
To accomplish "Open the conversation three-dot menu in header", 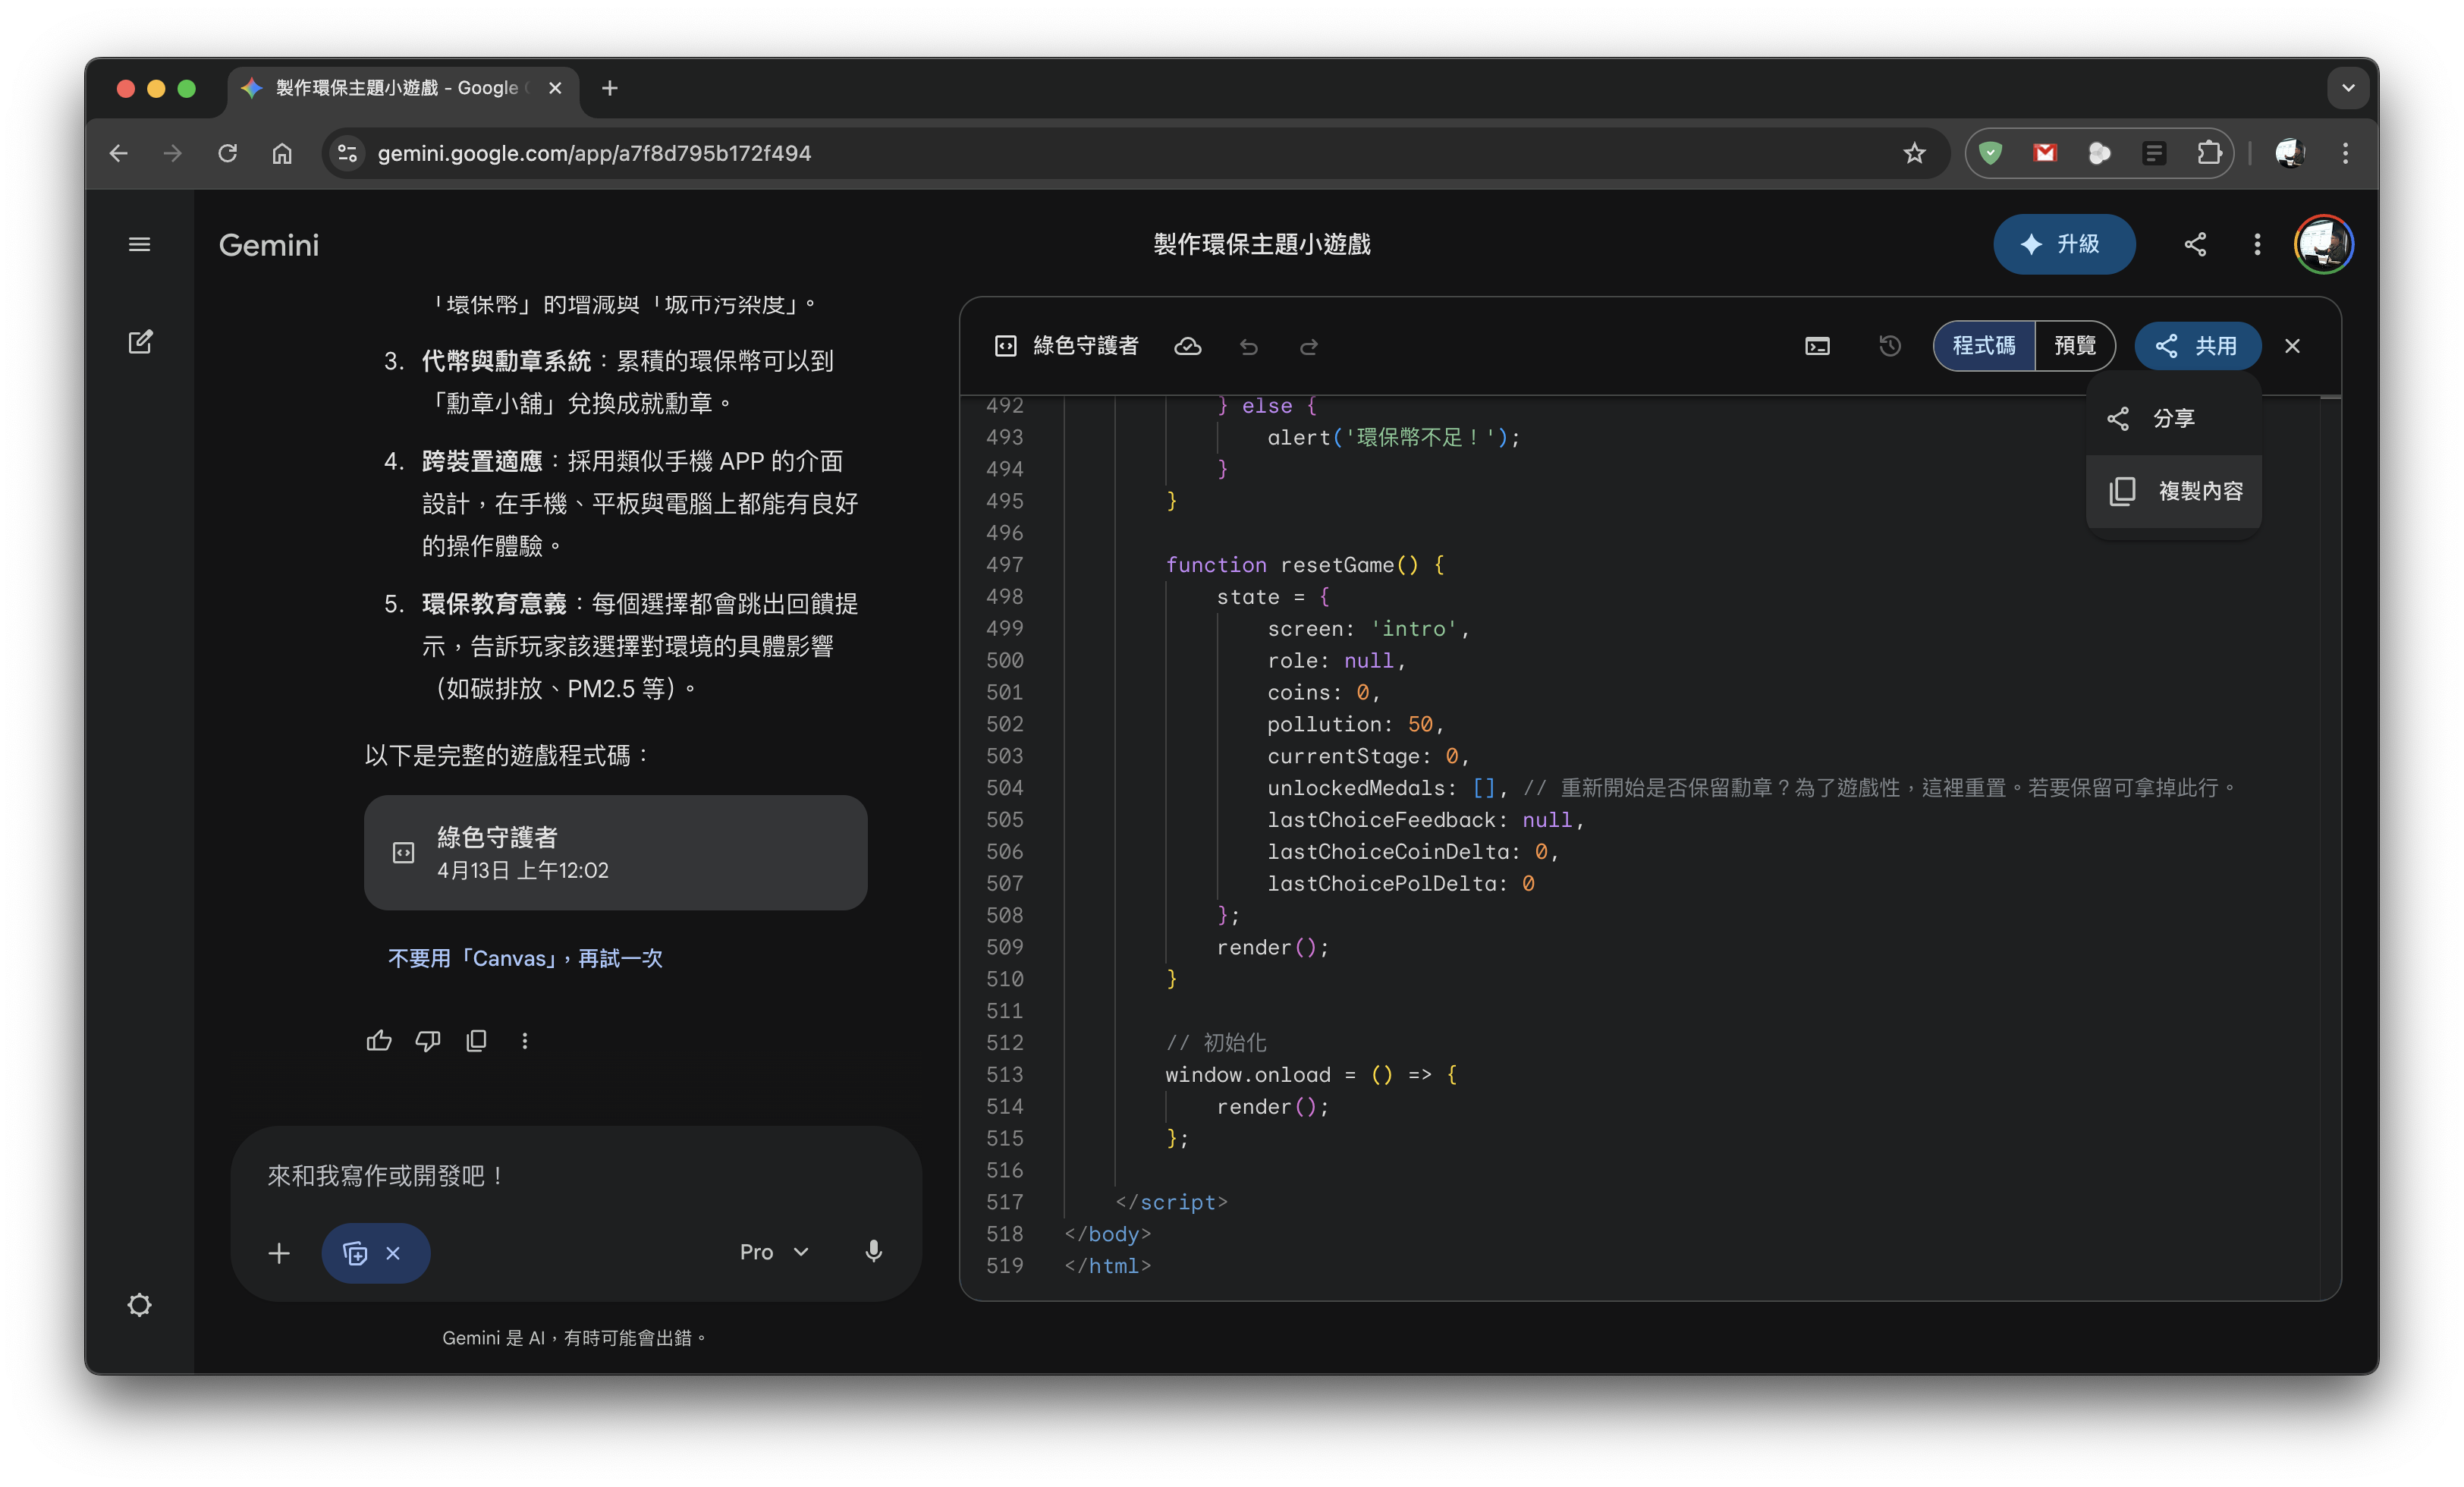I will pyautogui.click(x=2257, y=244).
